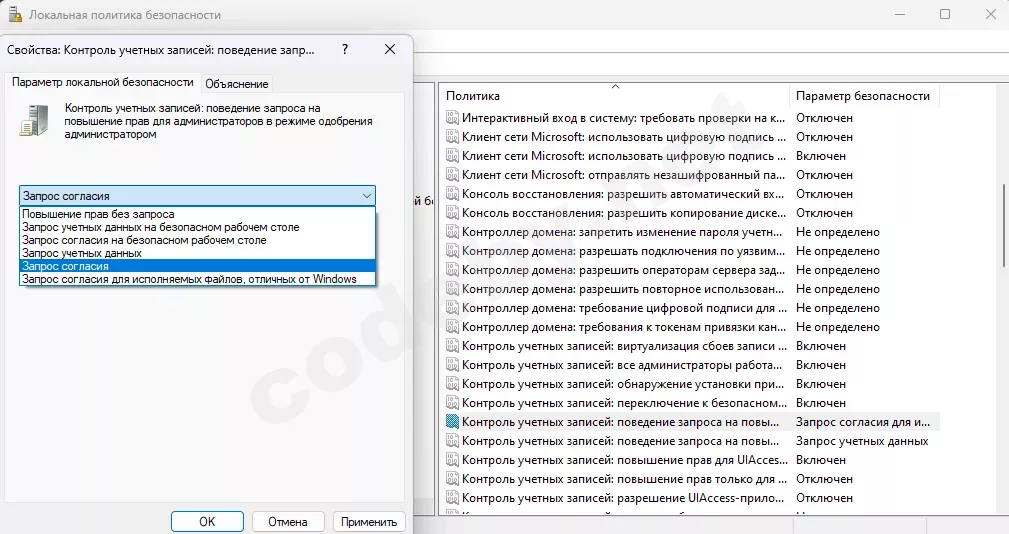Click the question mark help button in dialog
Screen dimensions: 1009x534
(x=345, y=50)
